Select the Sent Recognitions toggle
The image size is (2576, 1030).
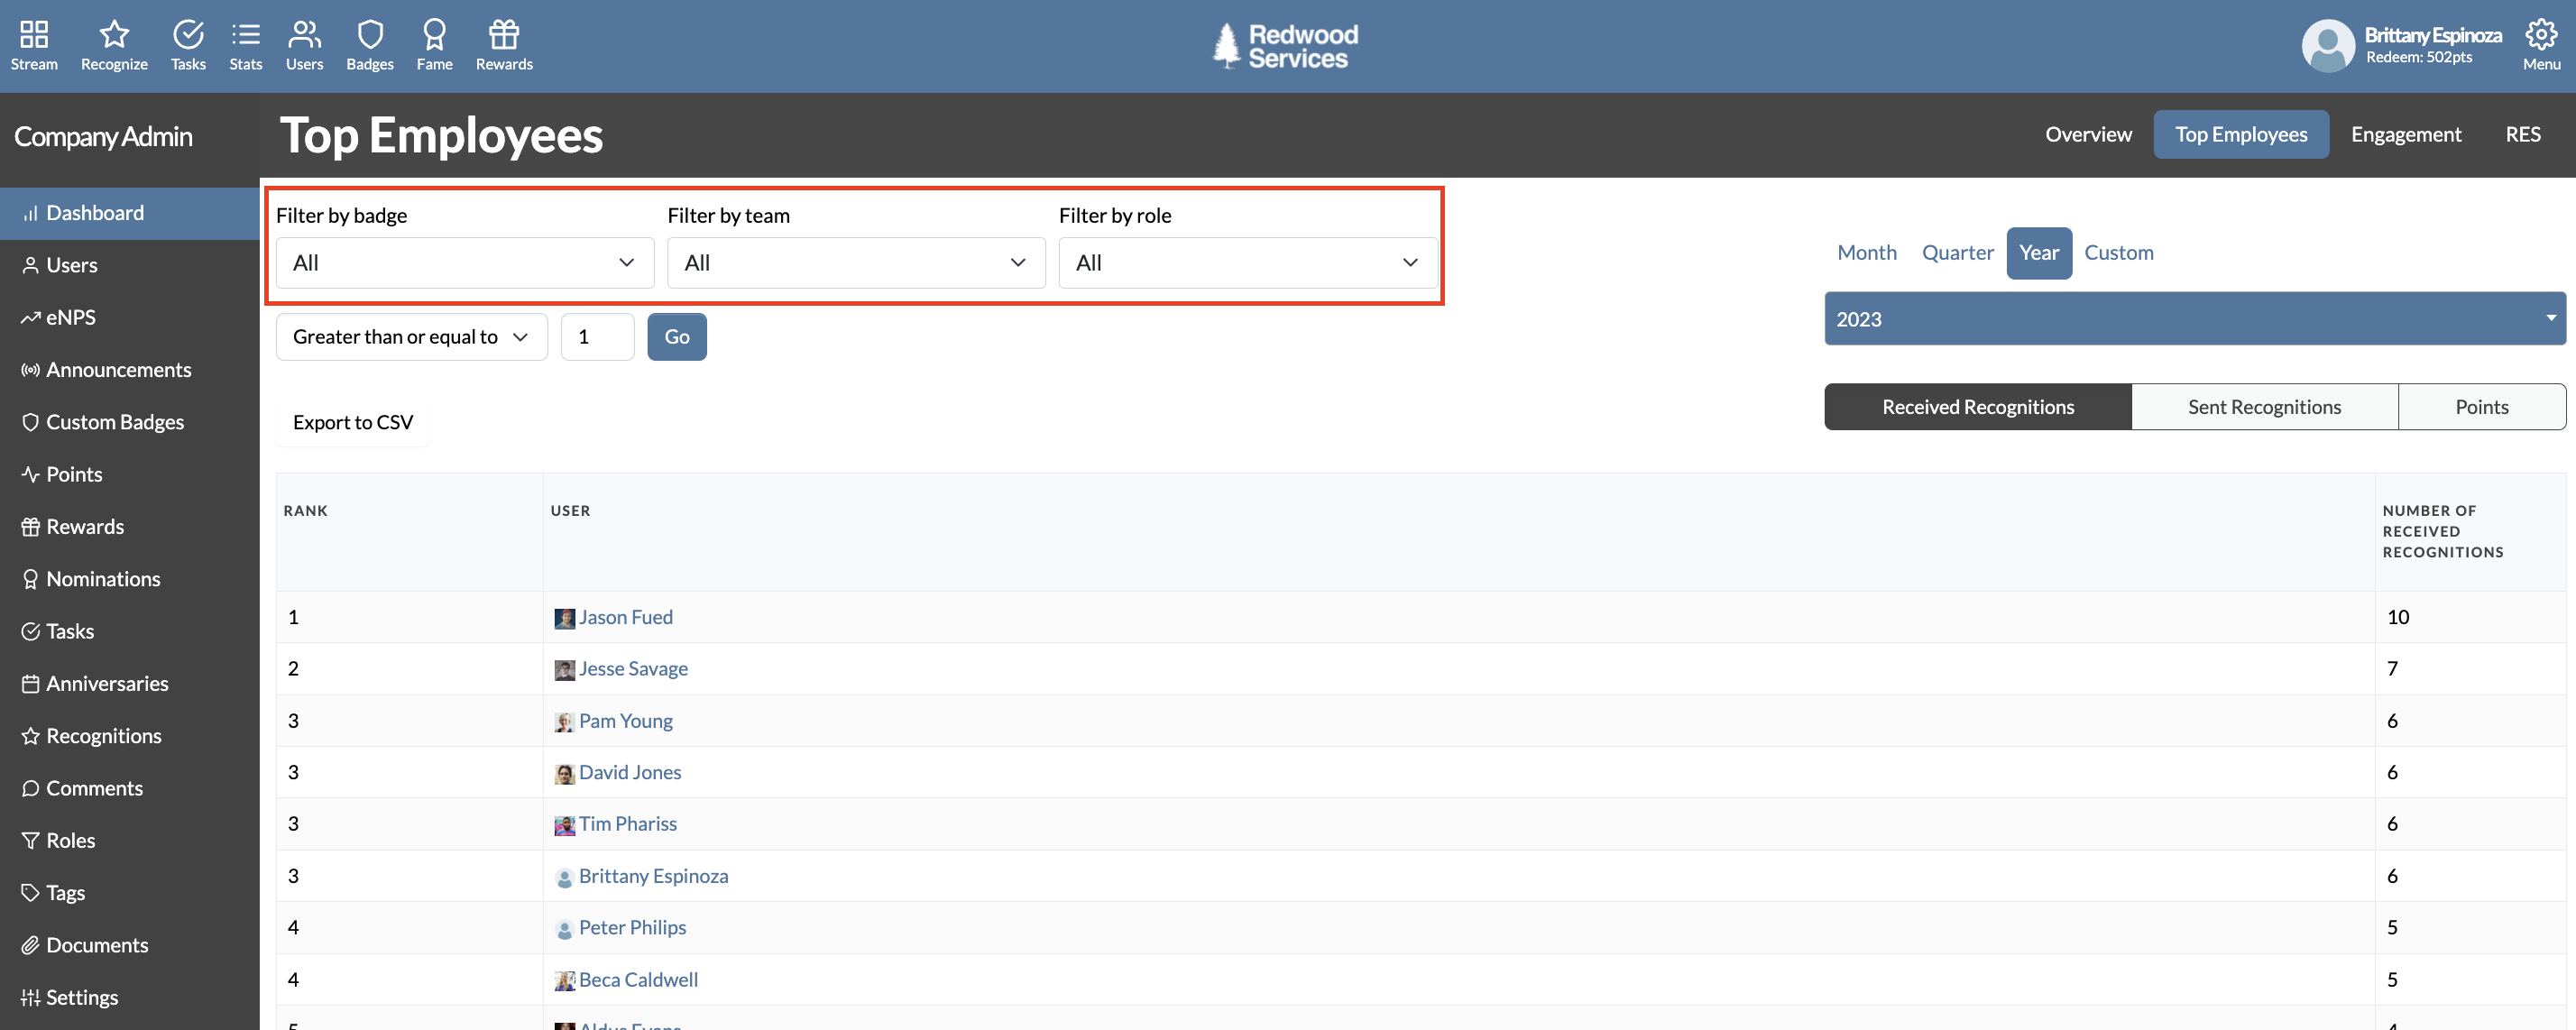click(x=2264, y=407)
